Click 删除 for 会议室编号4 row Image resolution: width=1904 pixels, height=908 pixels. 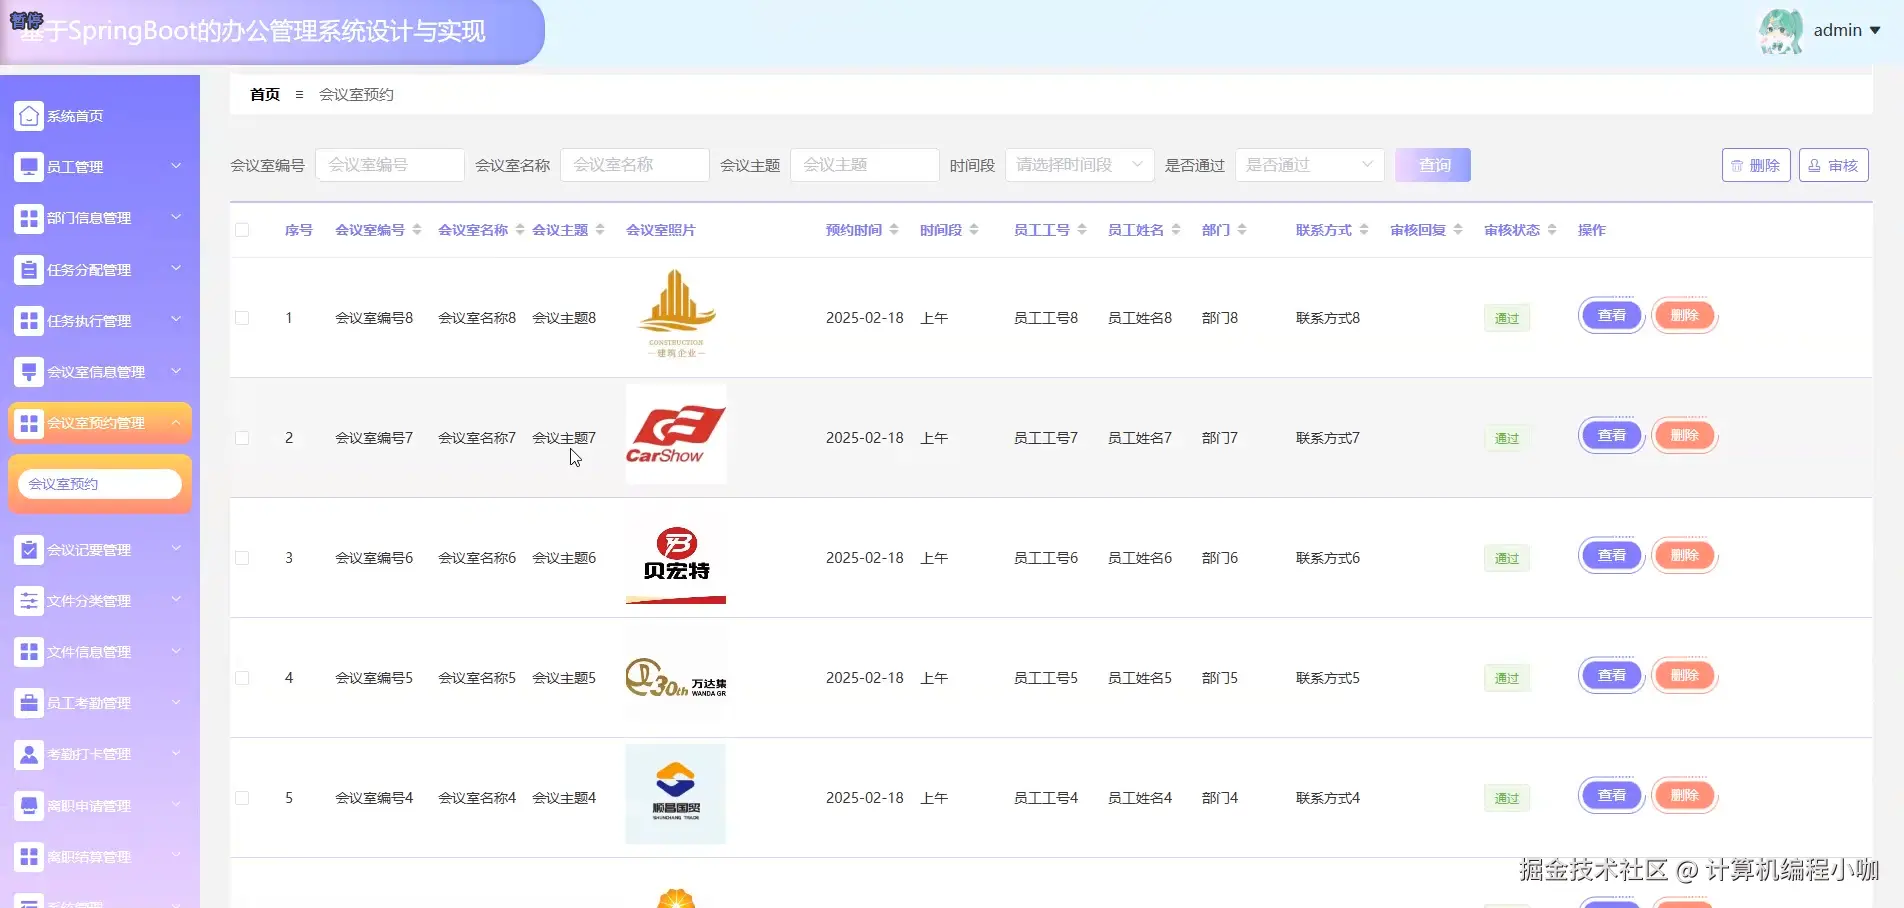click(x=1685, y=796)
